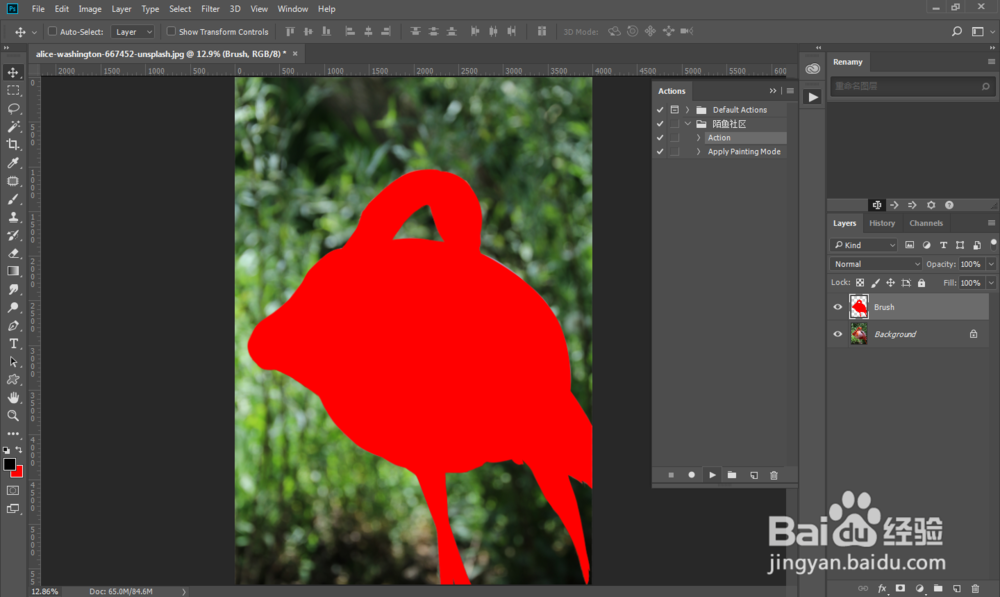Toggle Quick Mask mode icon

[13, 490]
